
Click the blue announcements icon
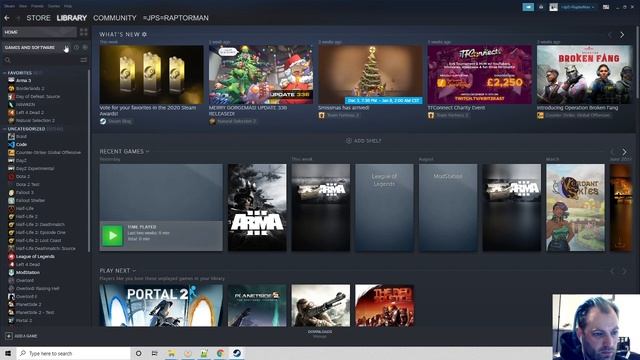528,7
